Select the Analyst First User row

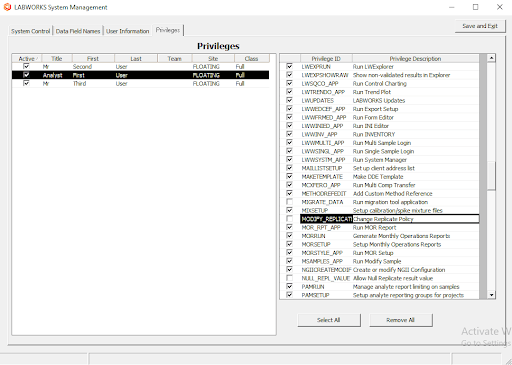pos(140,75)
